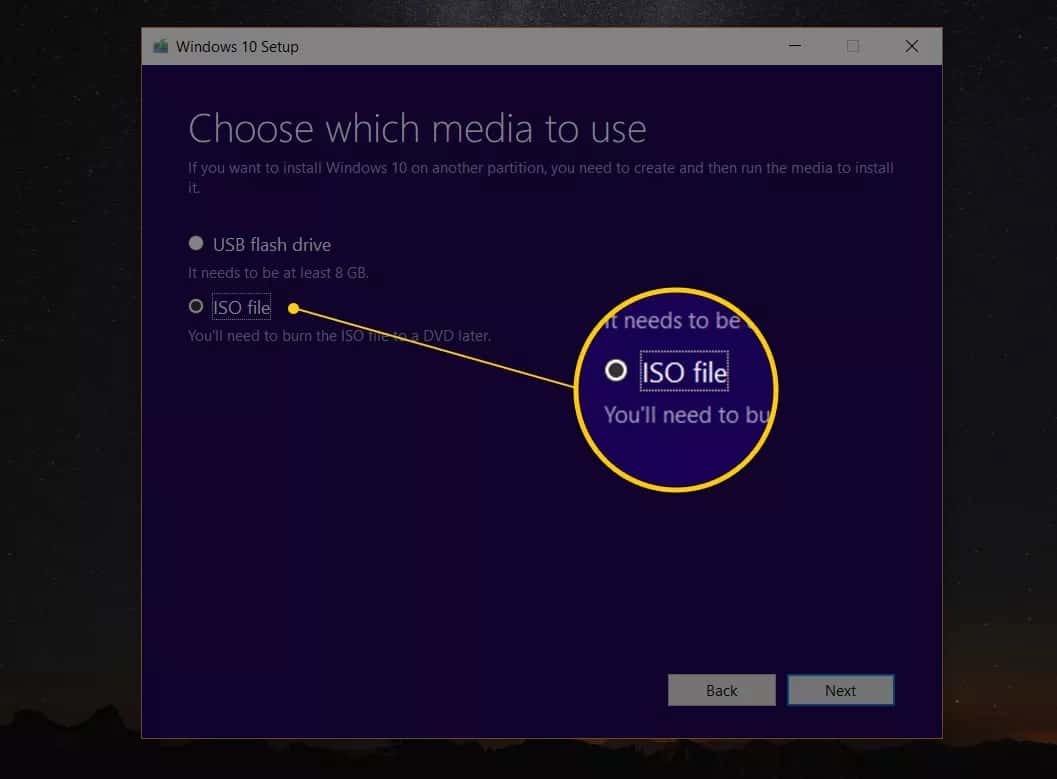Viewport: 1057px width, 779px height.
Task: Click the minimize icon on the title bar
Action: click(x=794, y=46)
